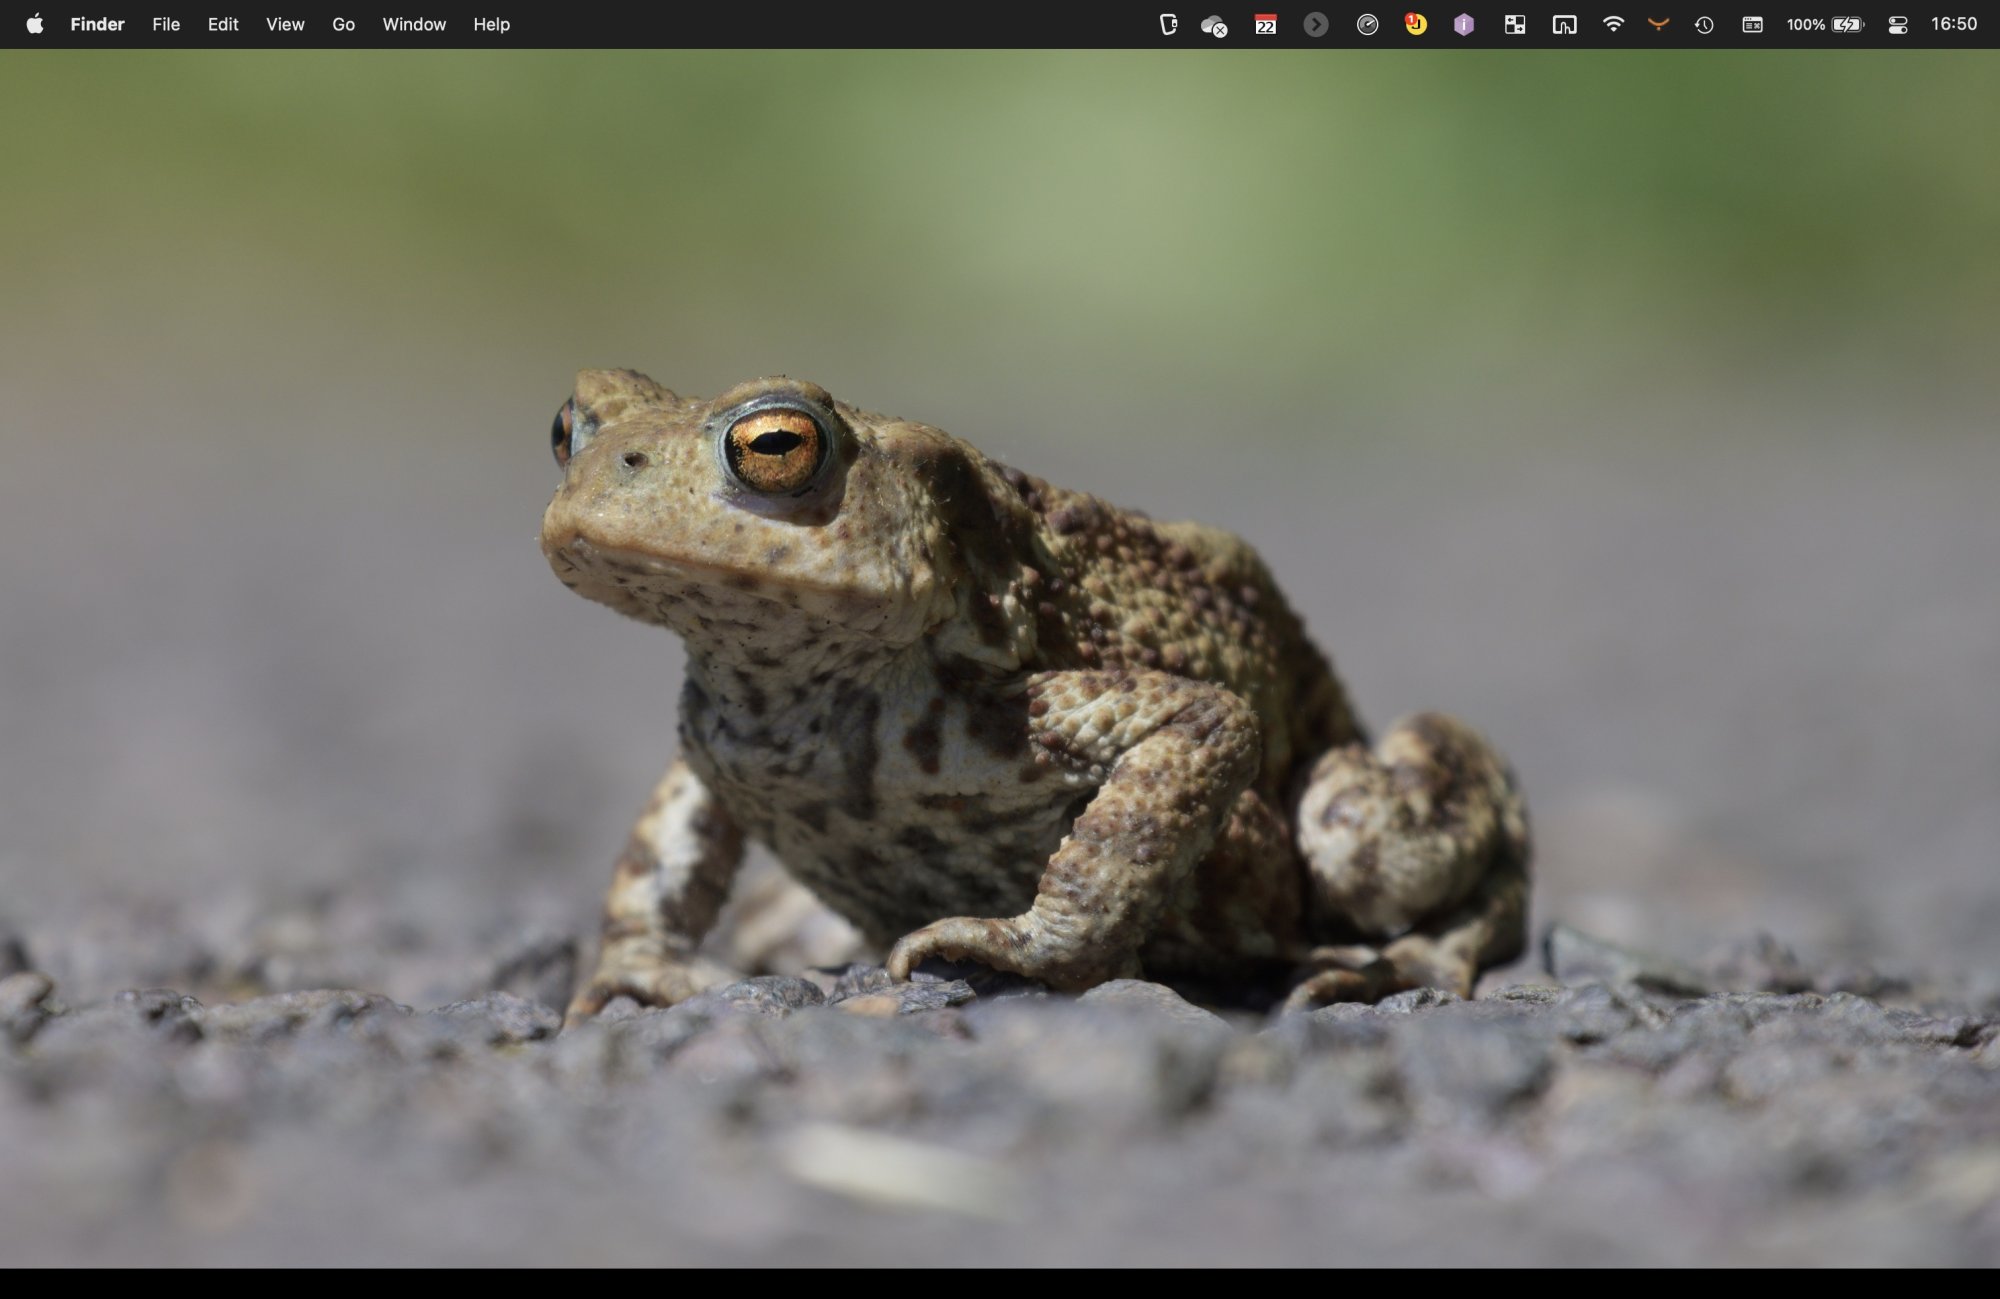Open the Finder application menu
Screen dimensions: 2000x1299
click(97, 24)
